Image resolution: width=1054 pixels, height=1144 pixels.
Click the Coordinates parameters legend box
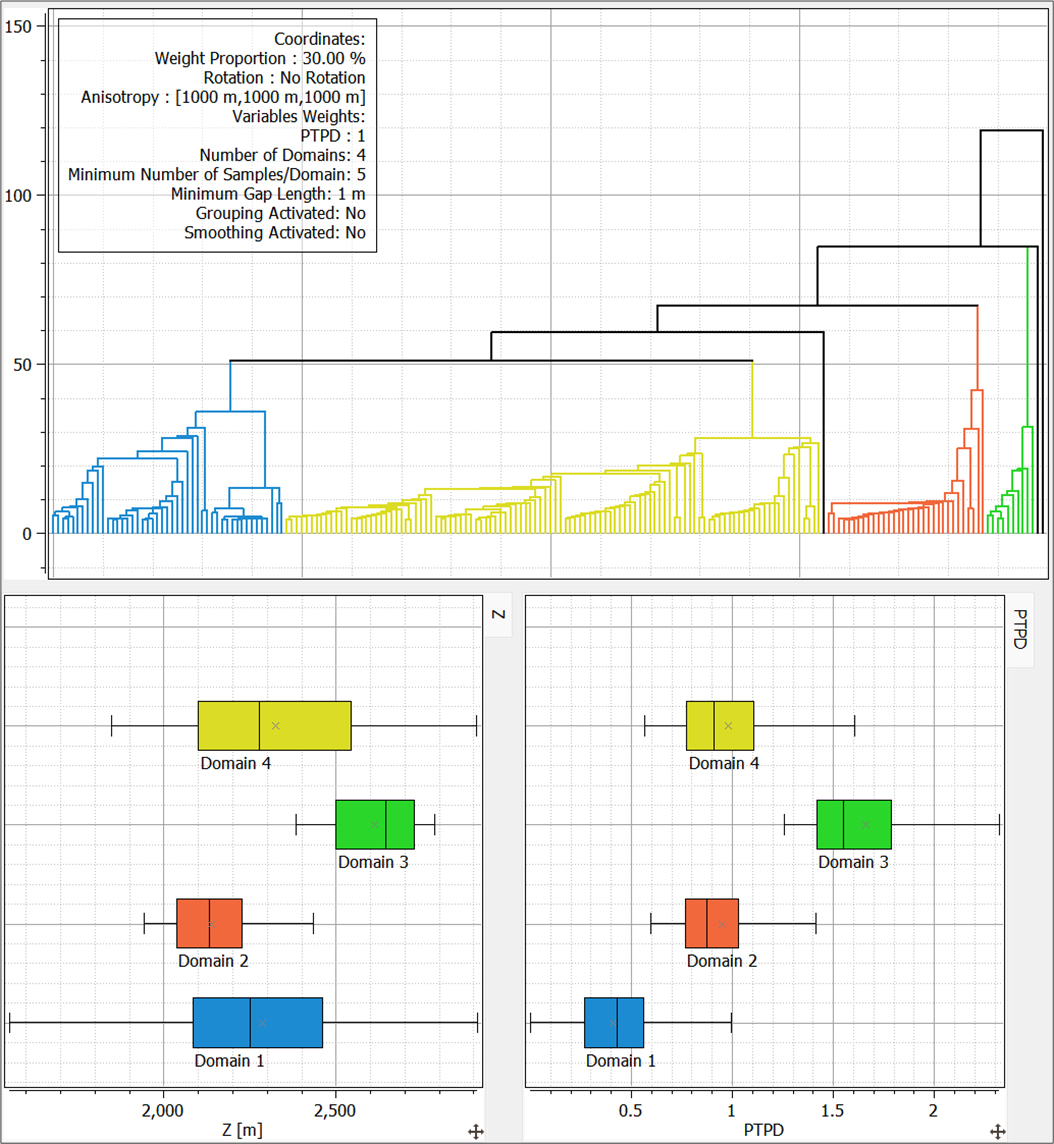[217, 135]
